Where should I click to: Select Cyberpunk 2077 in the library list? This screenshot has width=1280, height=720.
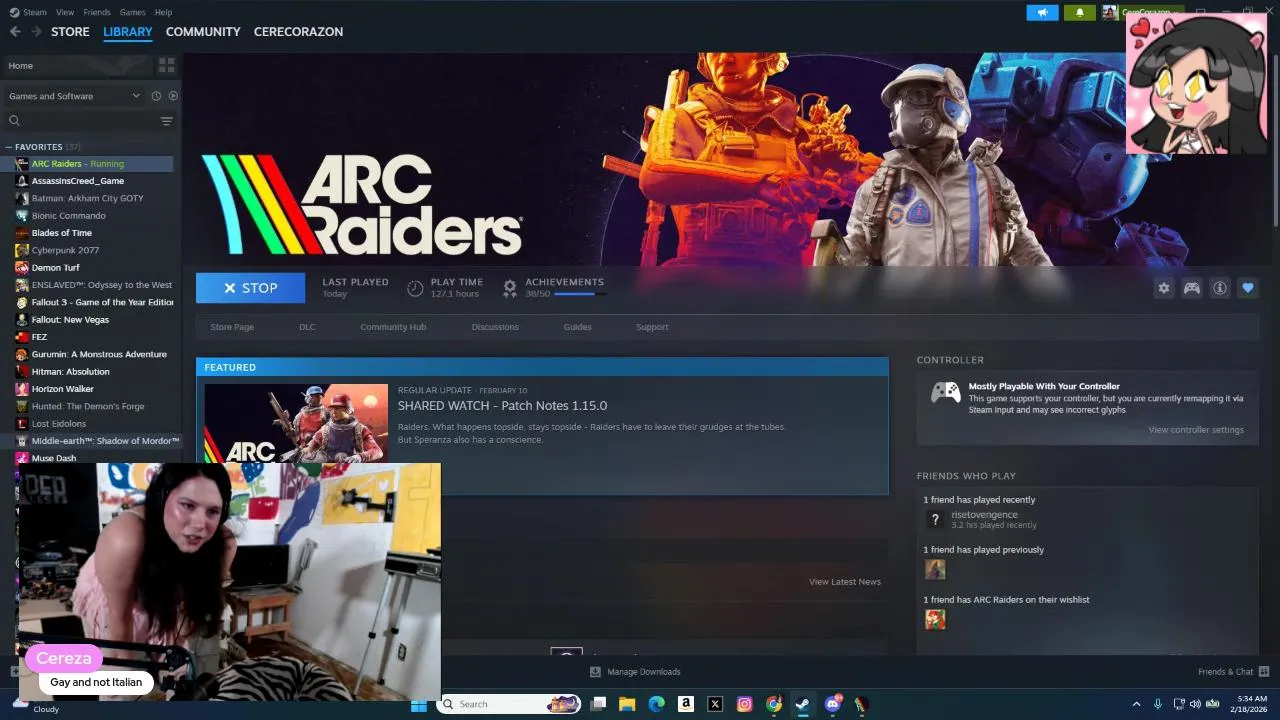[x=65, y=250]
